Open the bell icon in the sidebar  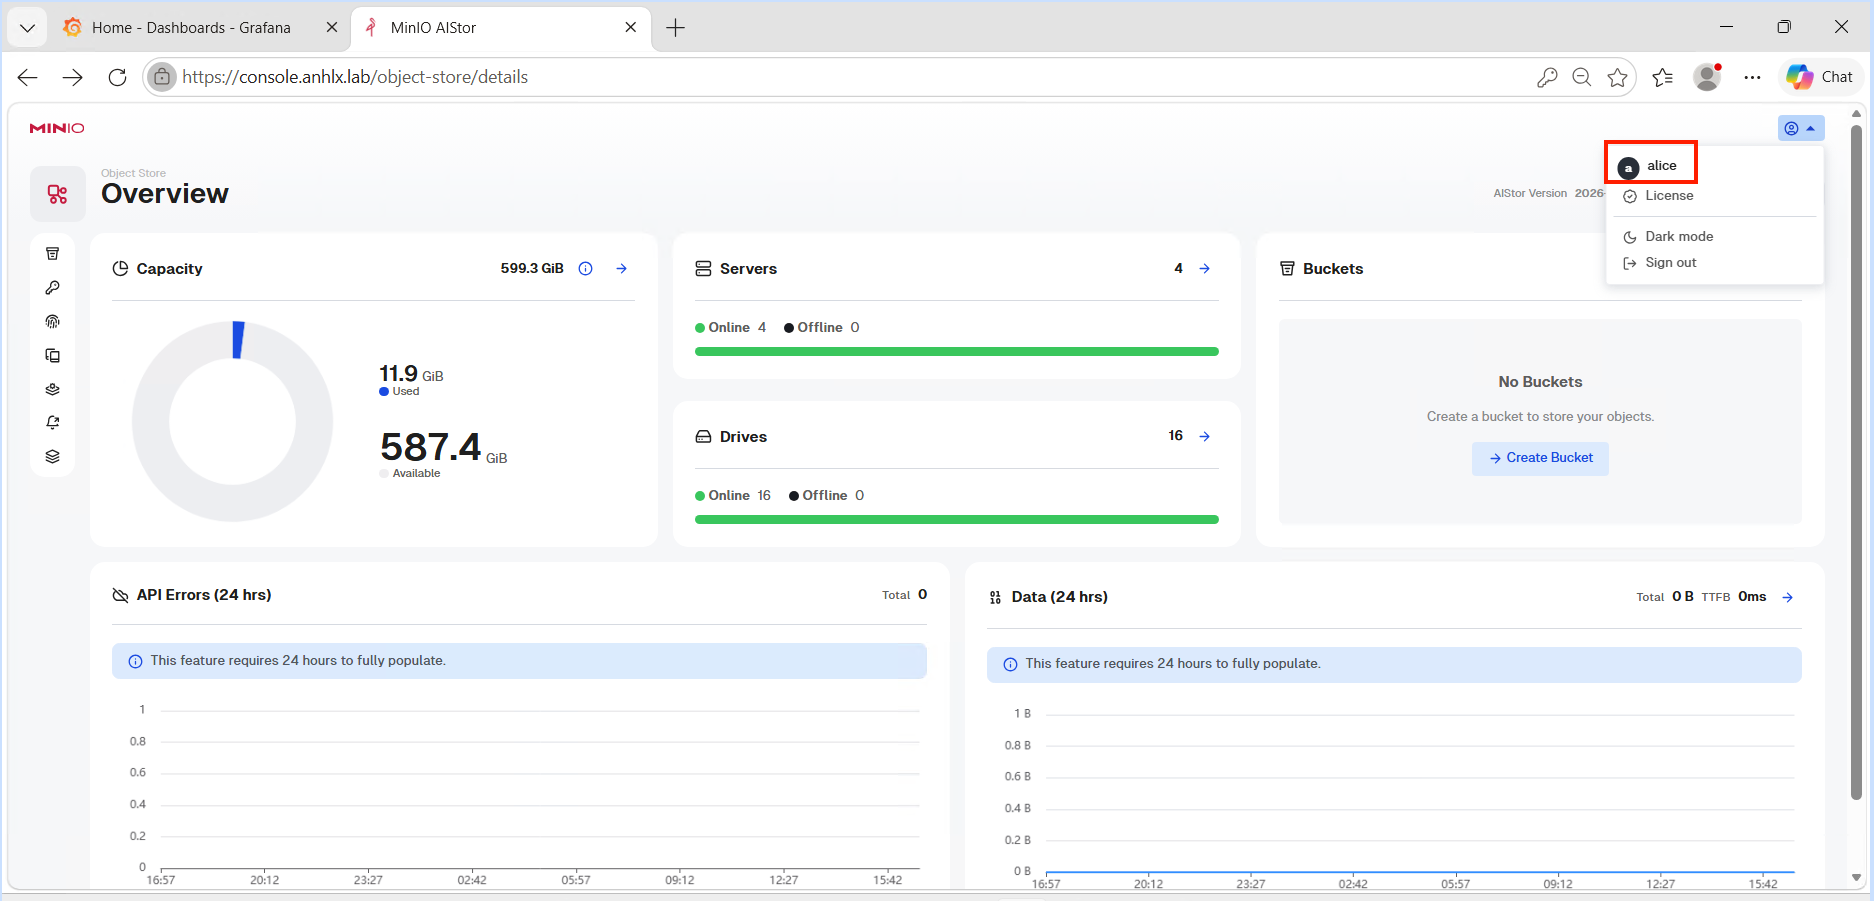pyautogui.click(x=53, y=423)
